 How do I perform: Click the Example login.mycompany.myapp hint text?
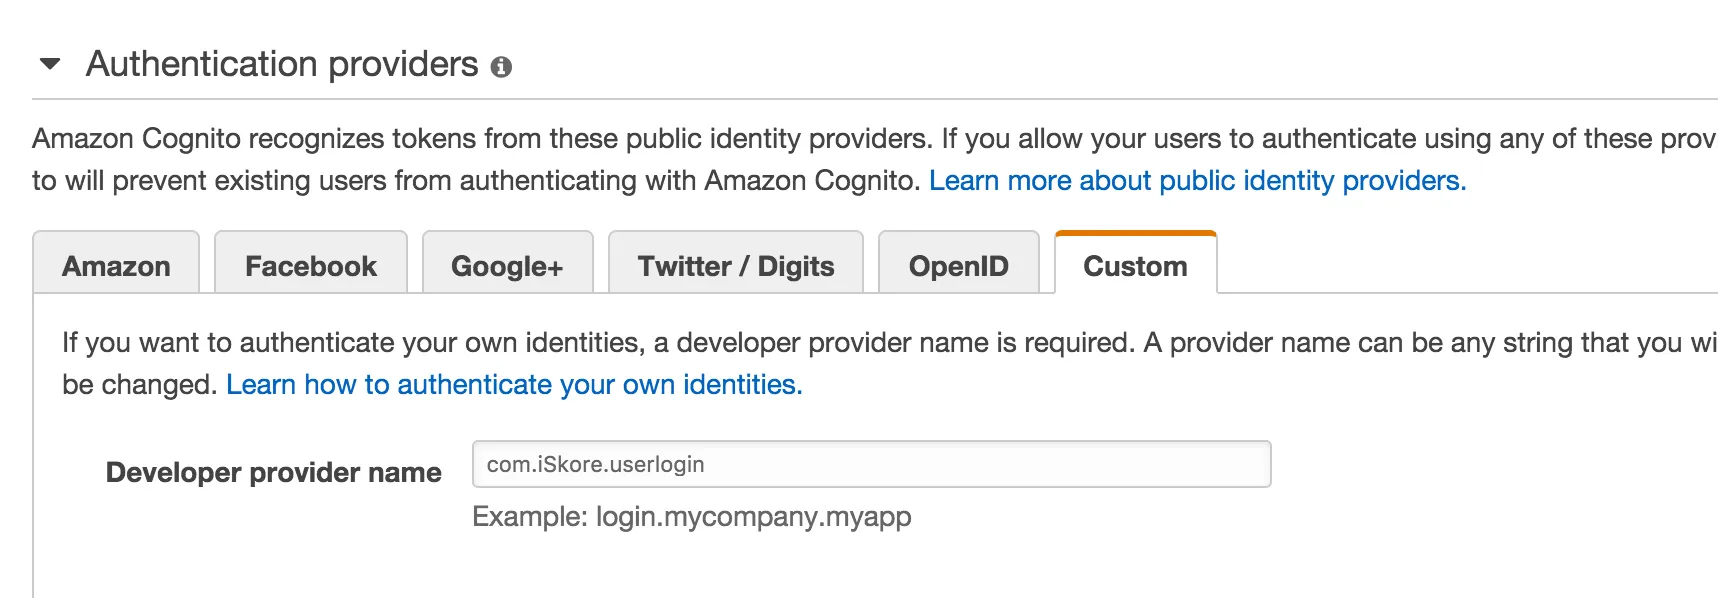[691, 517]
